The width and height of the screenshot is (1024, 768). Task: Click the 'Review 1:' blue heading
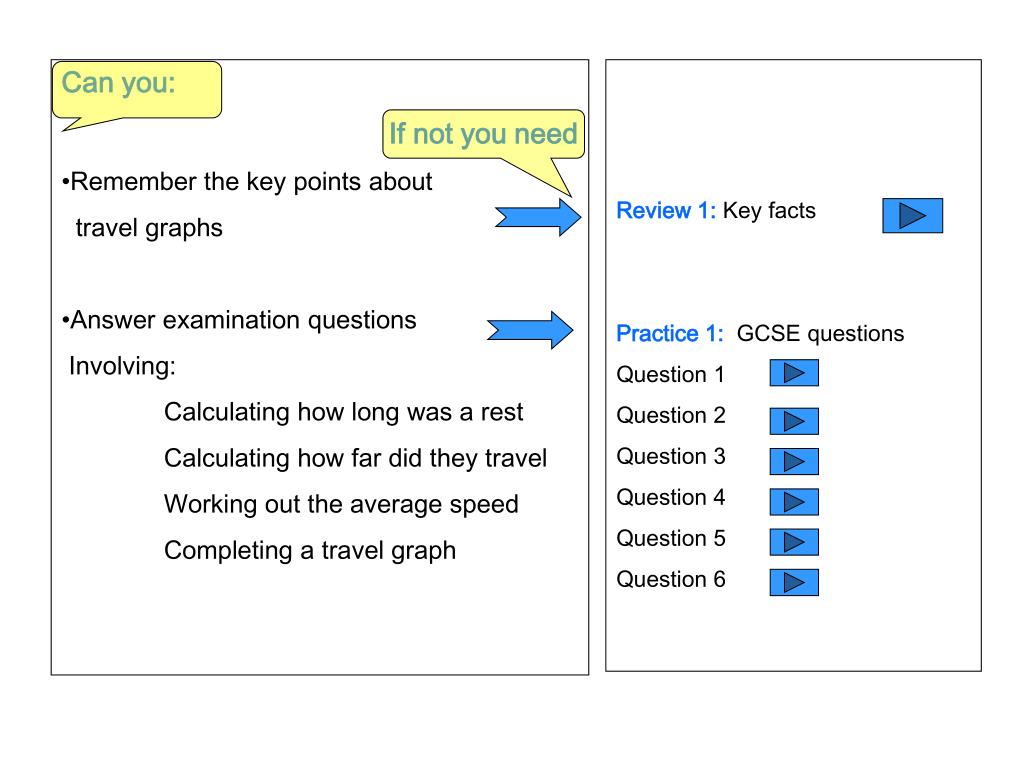point(666,211)
